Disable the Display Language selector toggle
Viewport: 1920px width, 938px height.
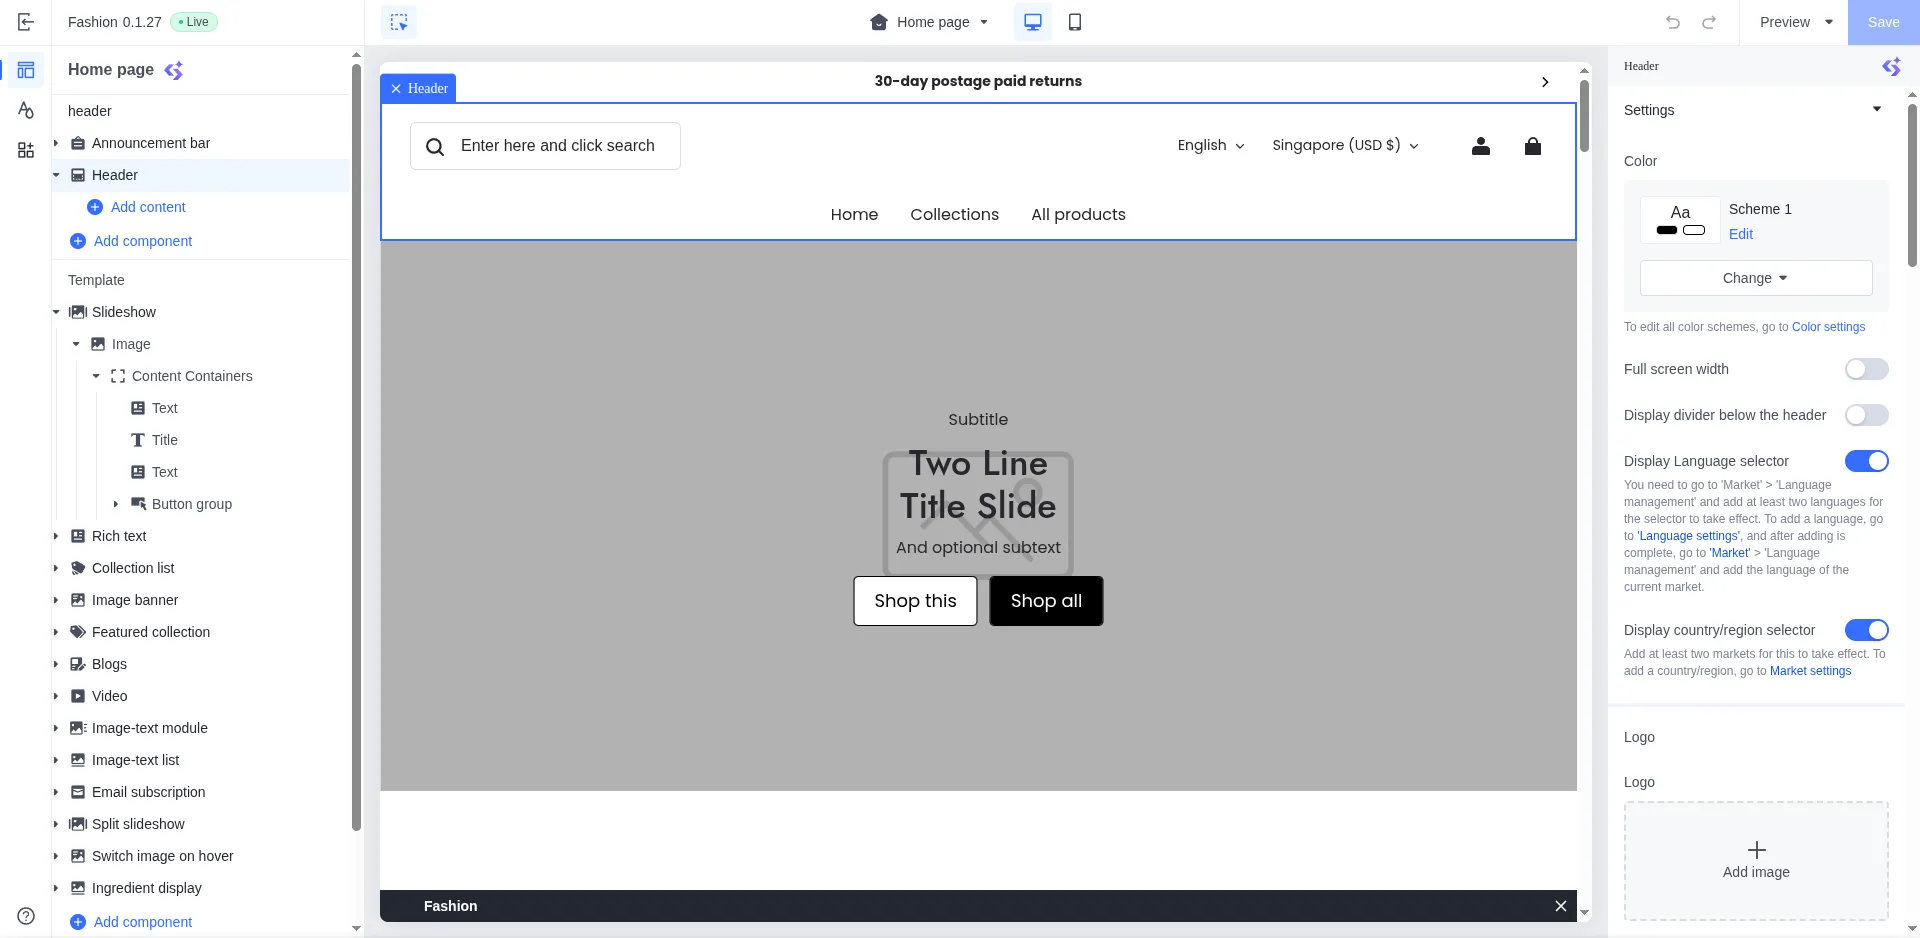tap(1867, 461)
